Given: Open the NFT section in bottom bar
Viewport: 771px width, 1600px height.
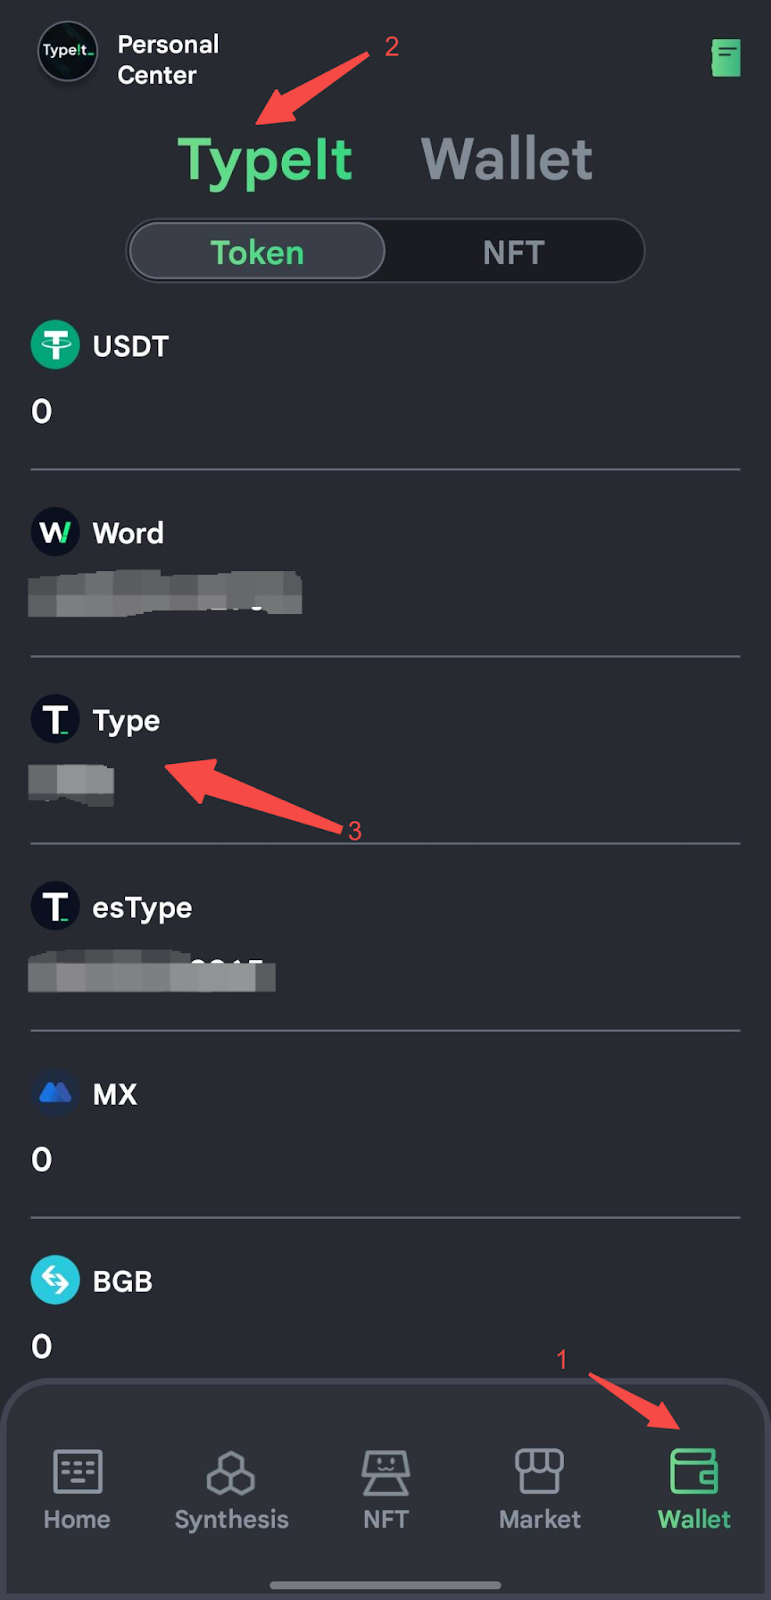Looking at the screenshot, I should (385, 1488).
